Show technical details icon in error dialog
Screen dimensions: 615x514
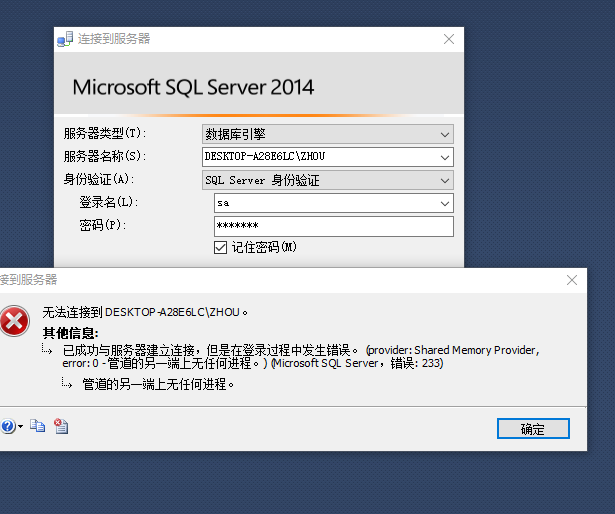pos(61,426)
